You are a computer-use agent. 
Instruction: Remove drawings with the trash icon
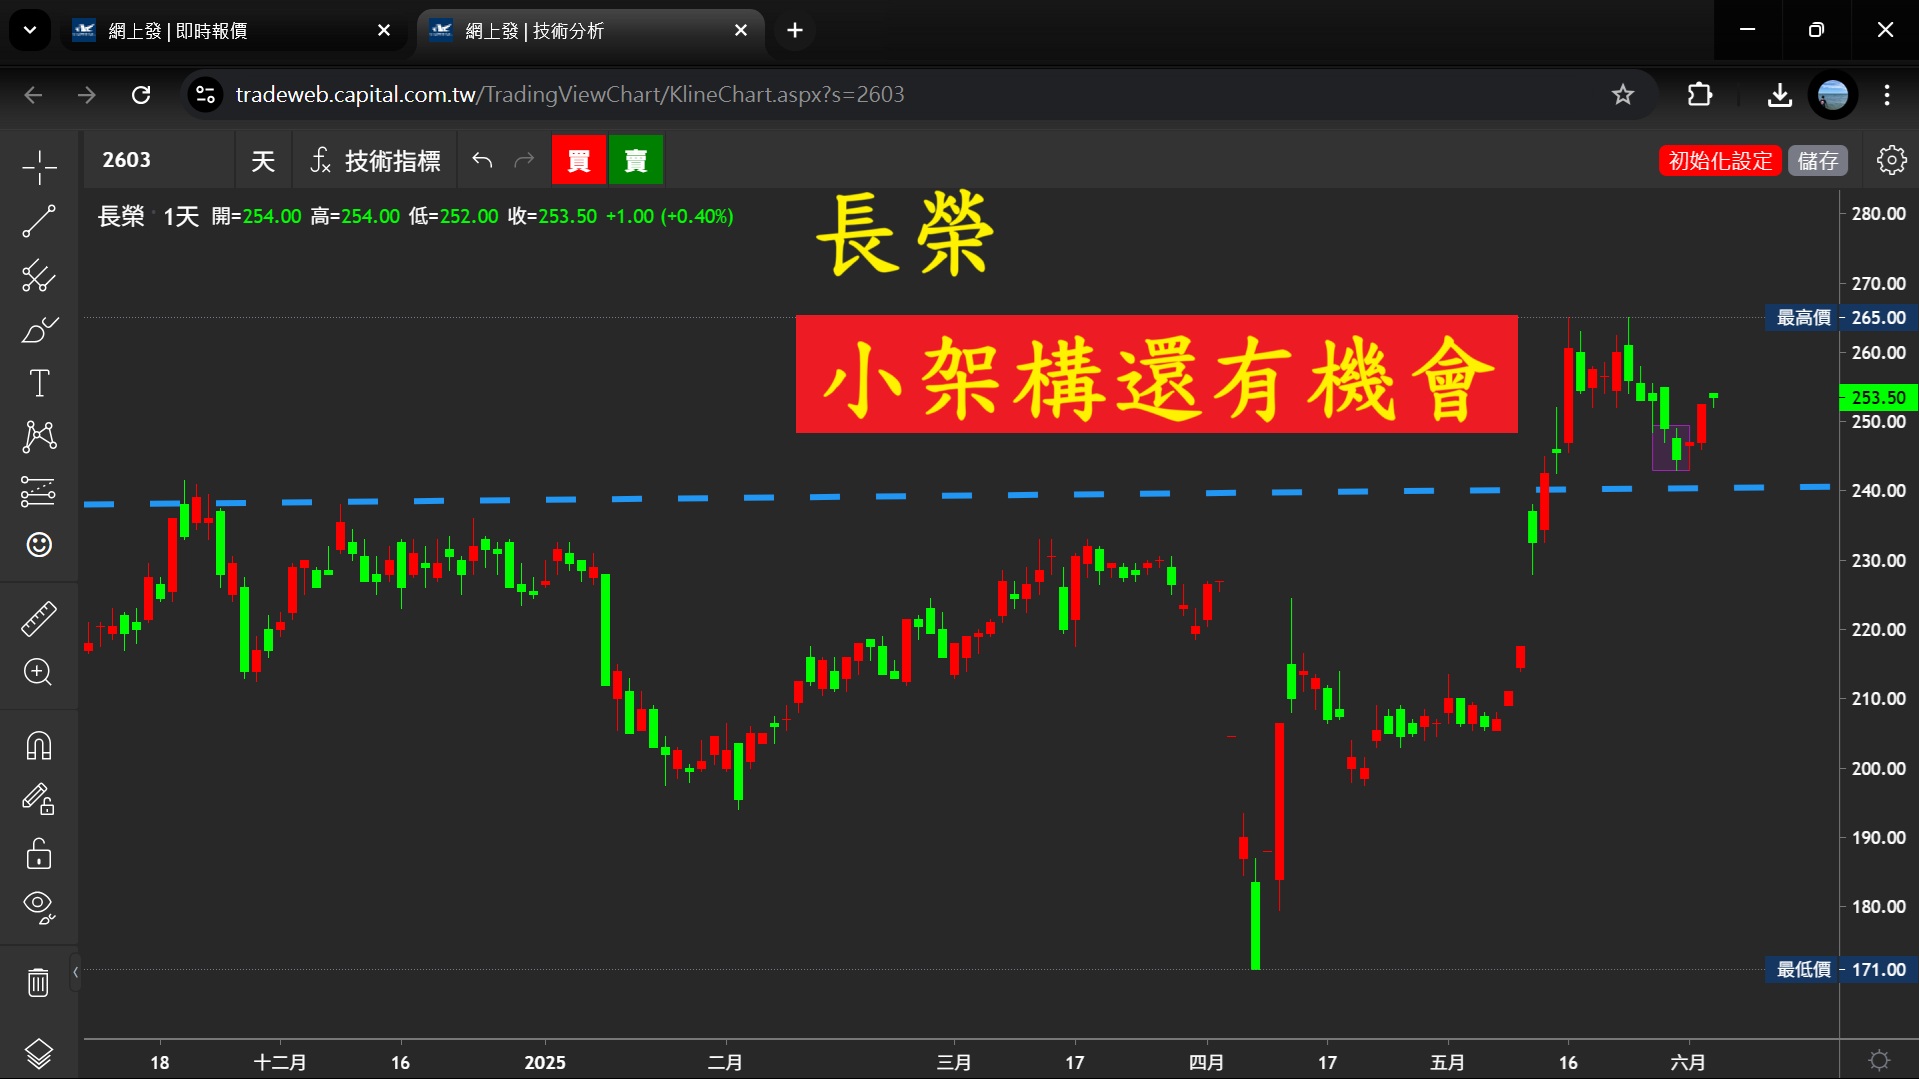point(39,982)
